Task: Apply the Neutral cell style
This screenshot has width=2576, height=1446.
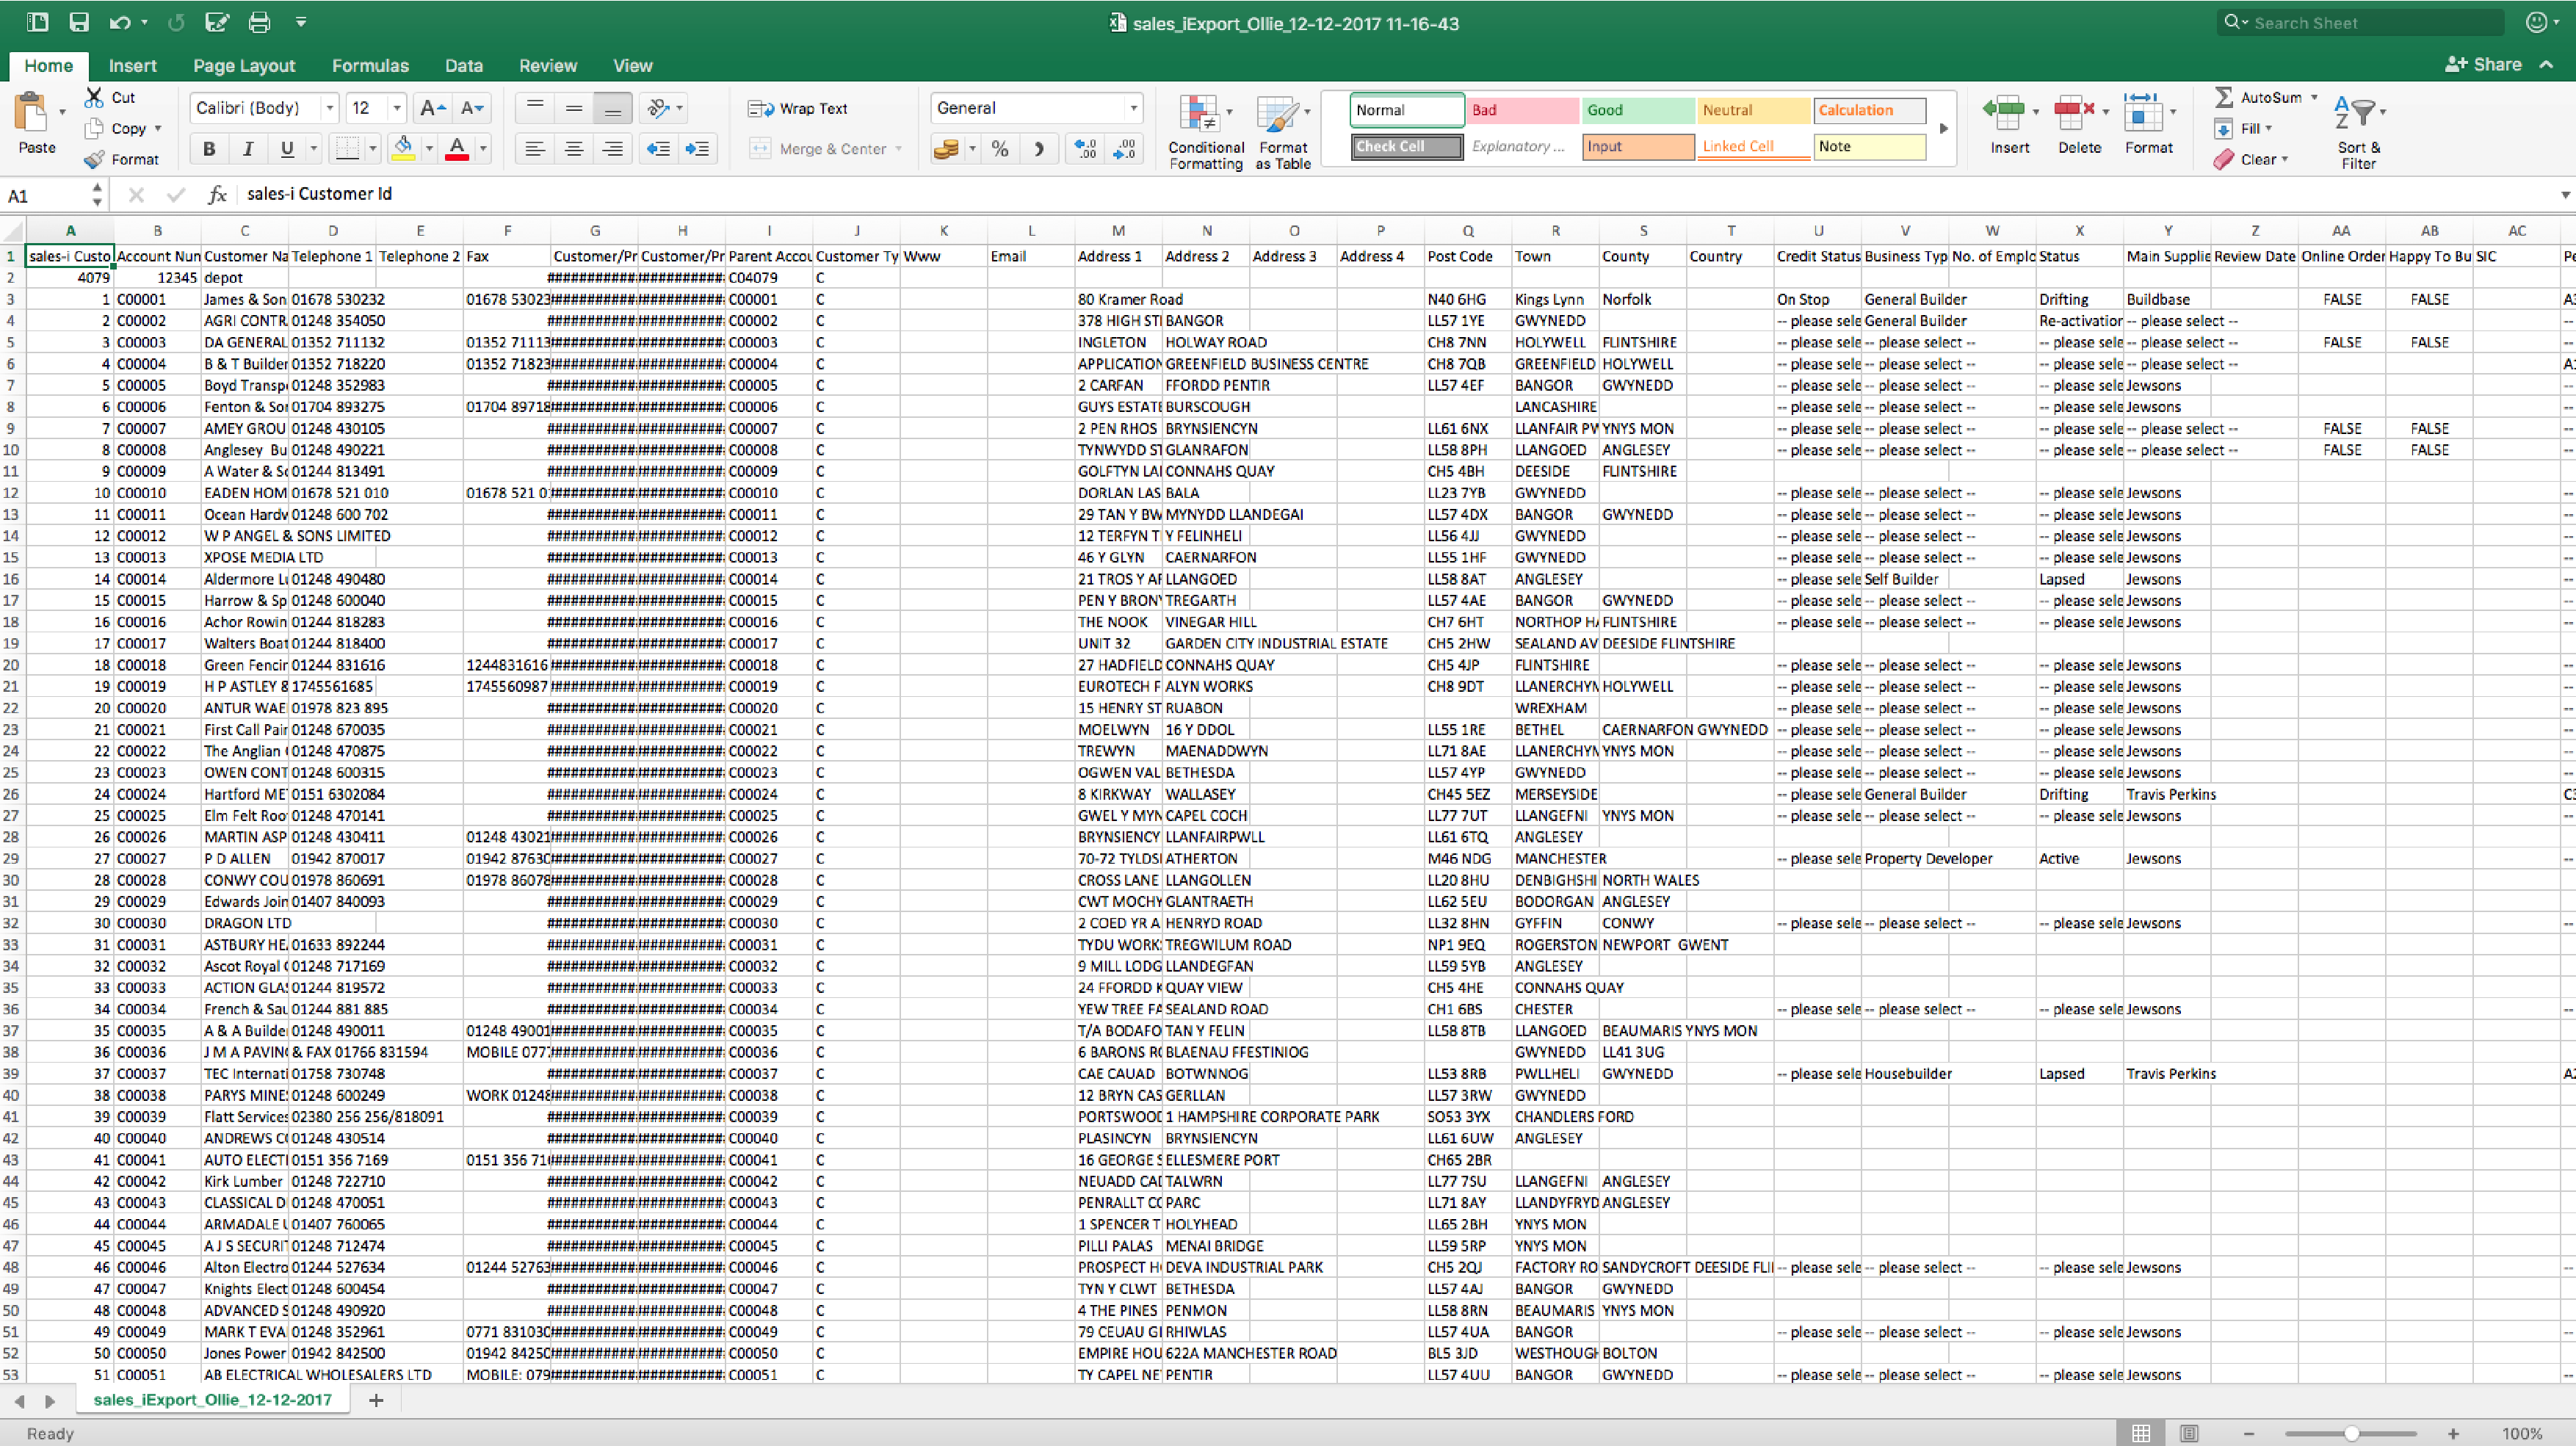Action: (x=1753, y=110)
